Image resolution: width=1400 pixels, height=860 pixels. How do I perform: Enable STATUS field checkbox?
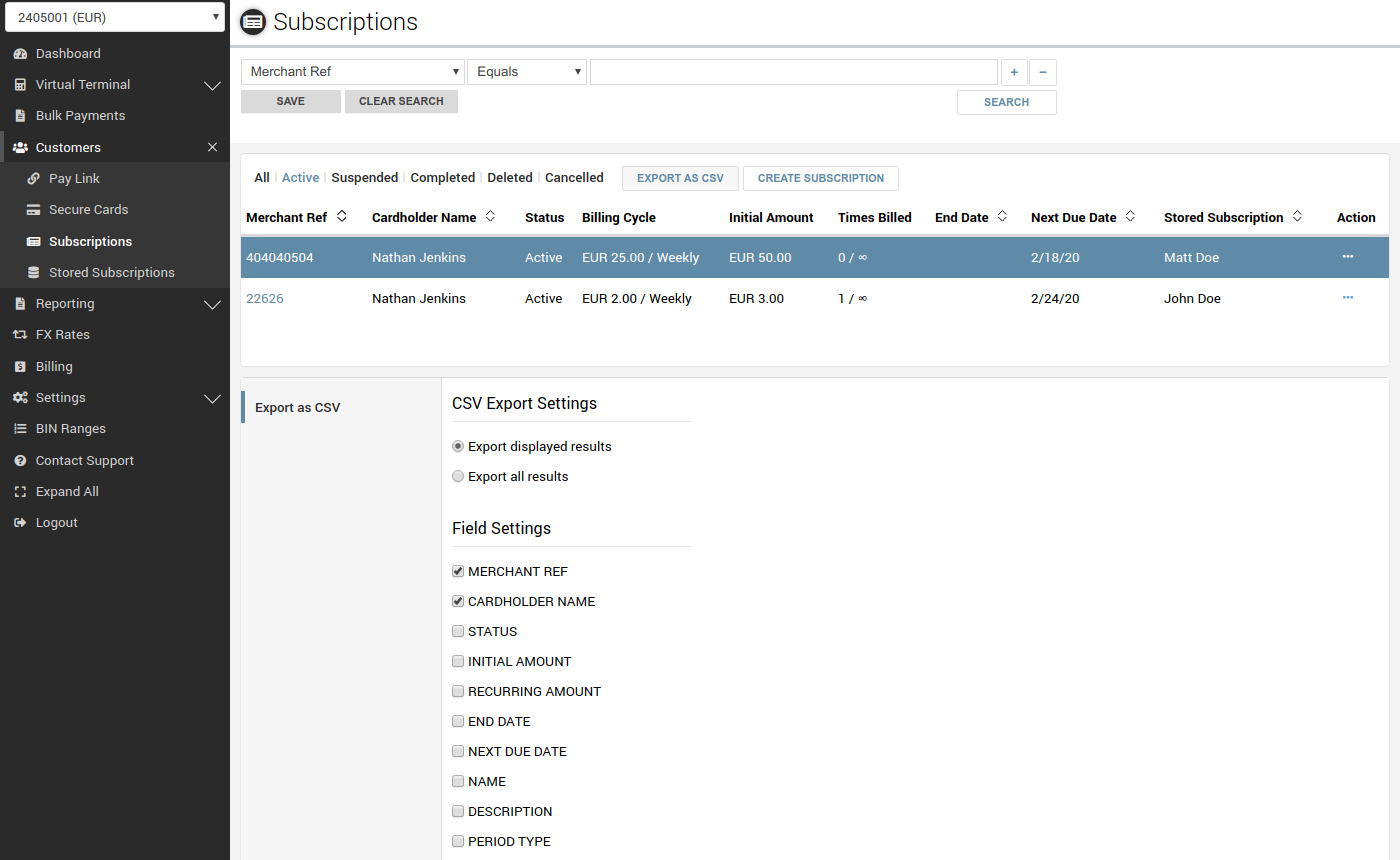click(x=458, y=632)
